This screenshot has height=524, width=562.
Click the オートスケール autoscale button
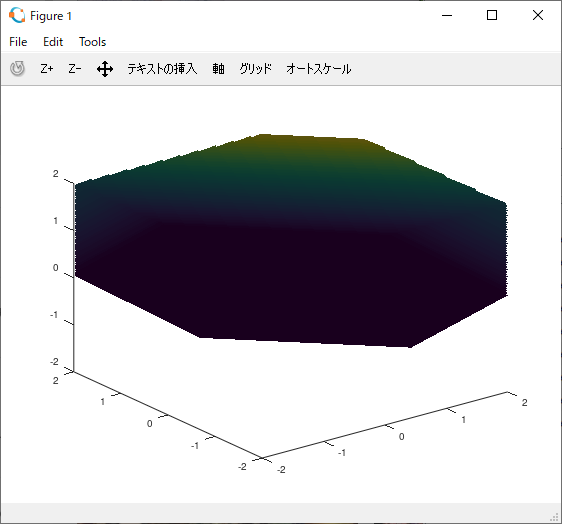318,68
